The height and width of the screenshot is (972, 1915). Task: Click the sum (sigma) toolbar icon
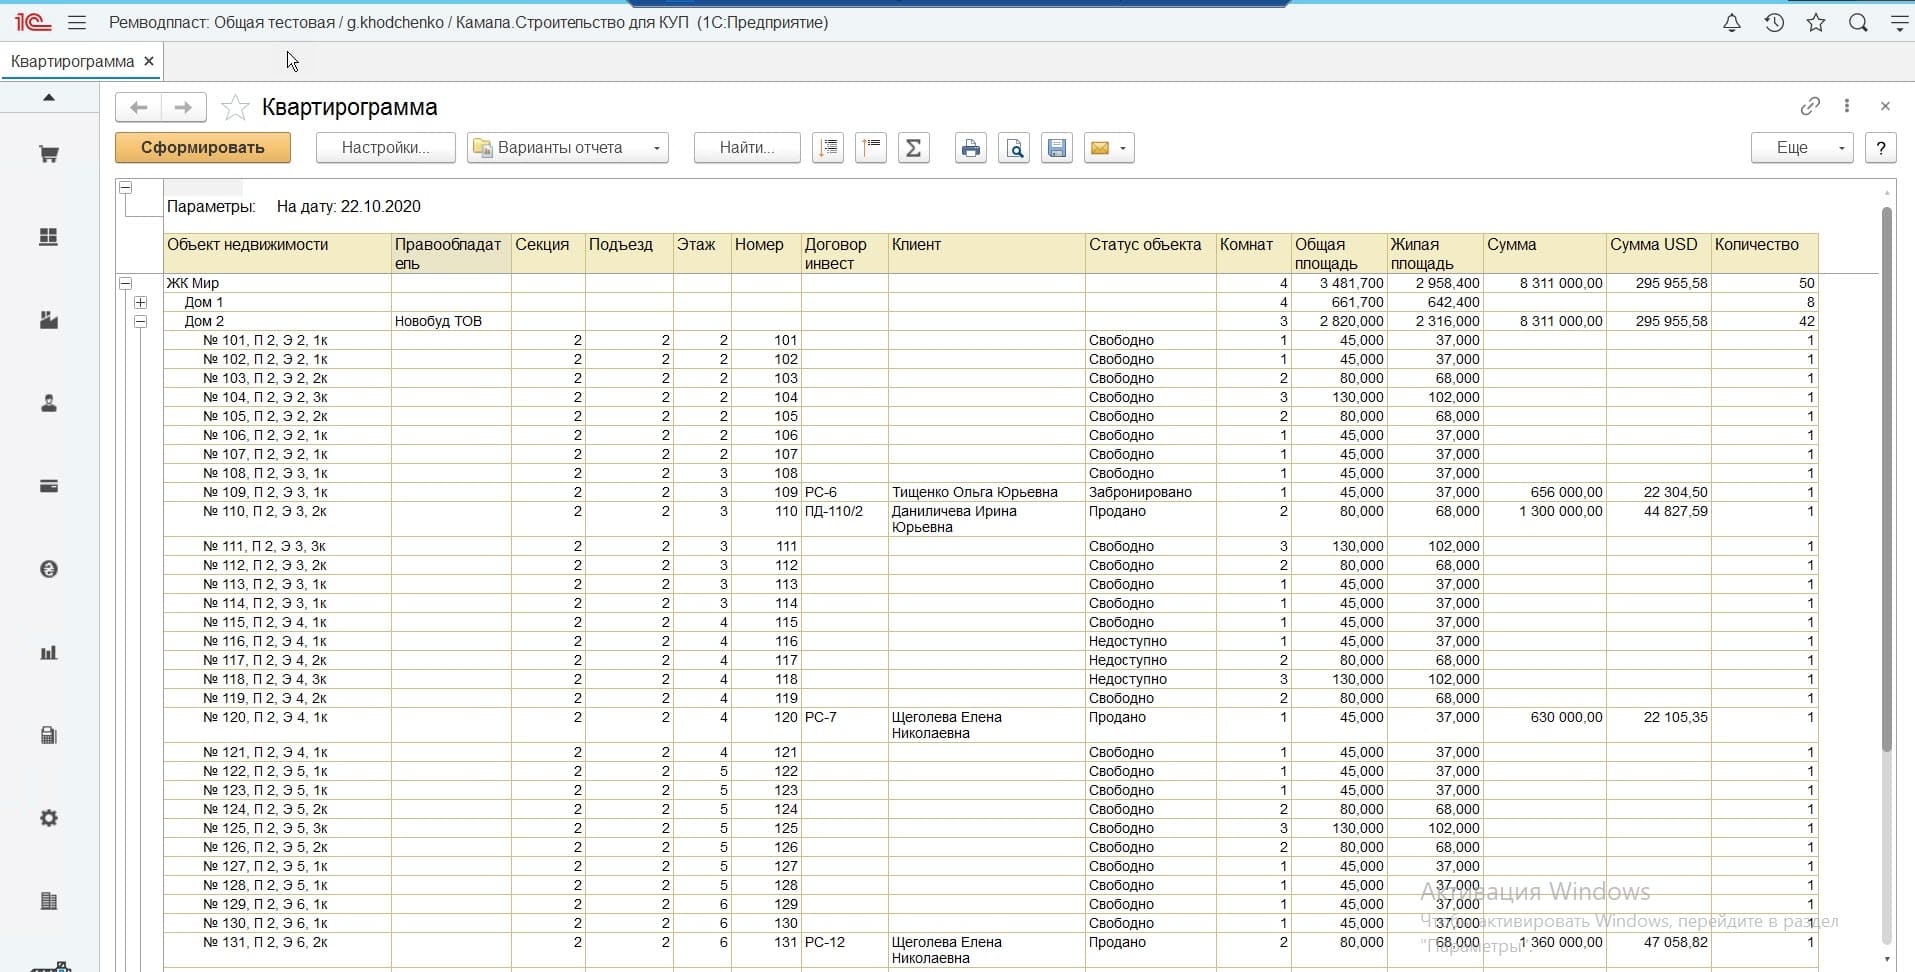click(x=913, y=148)
